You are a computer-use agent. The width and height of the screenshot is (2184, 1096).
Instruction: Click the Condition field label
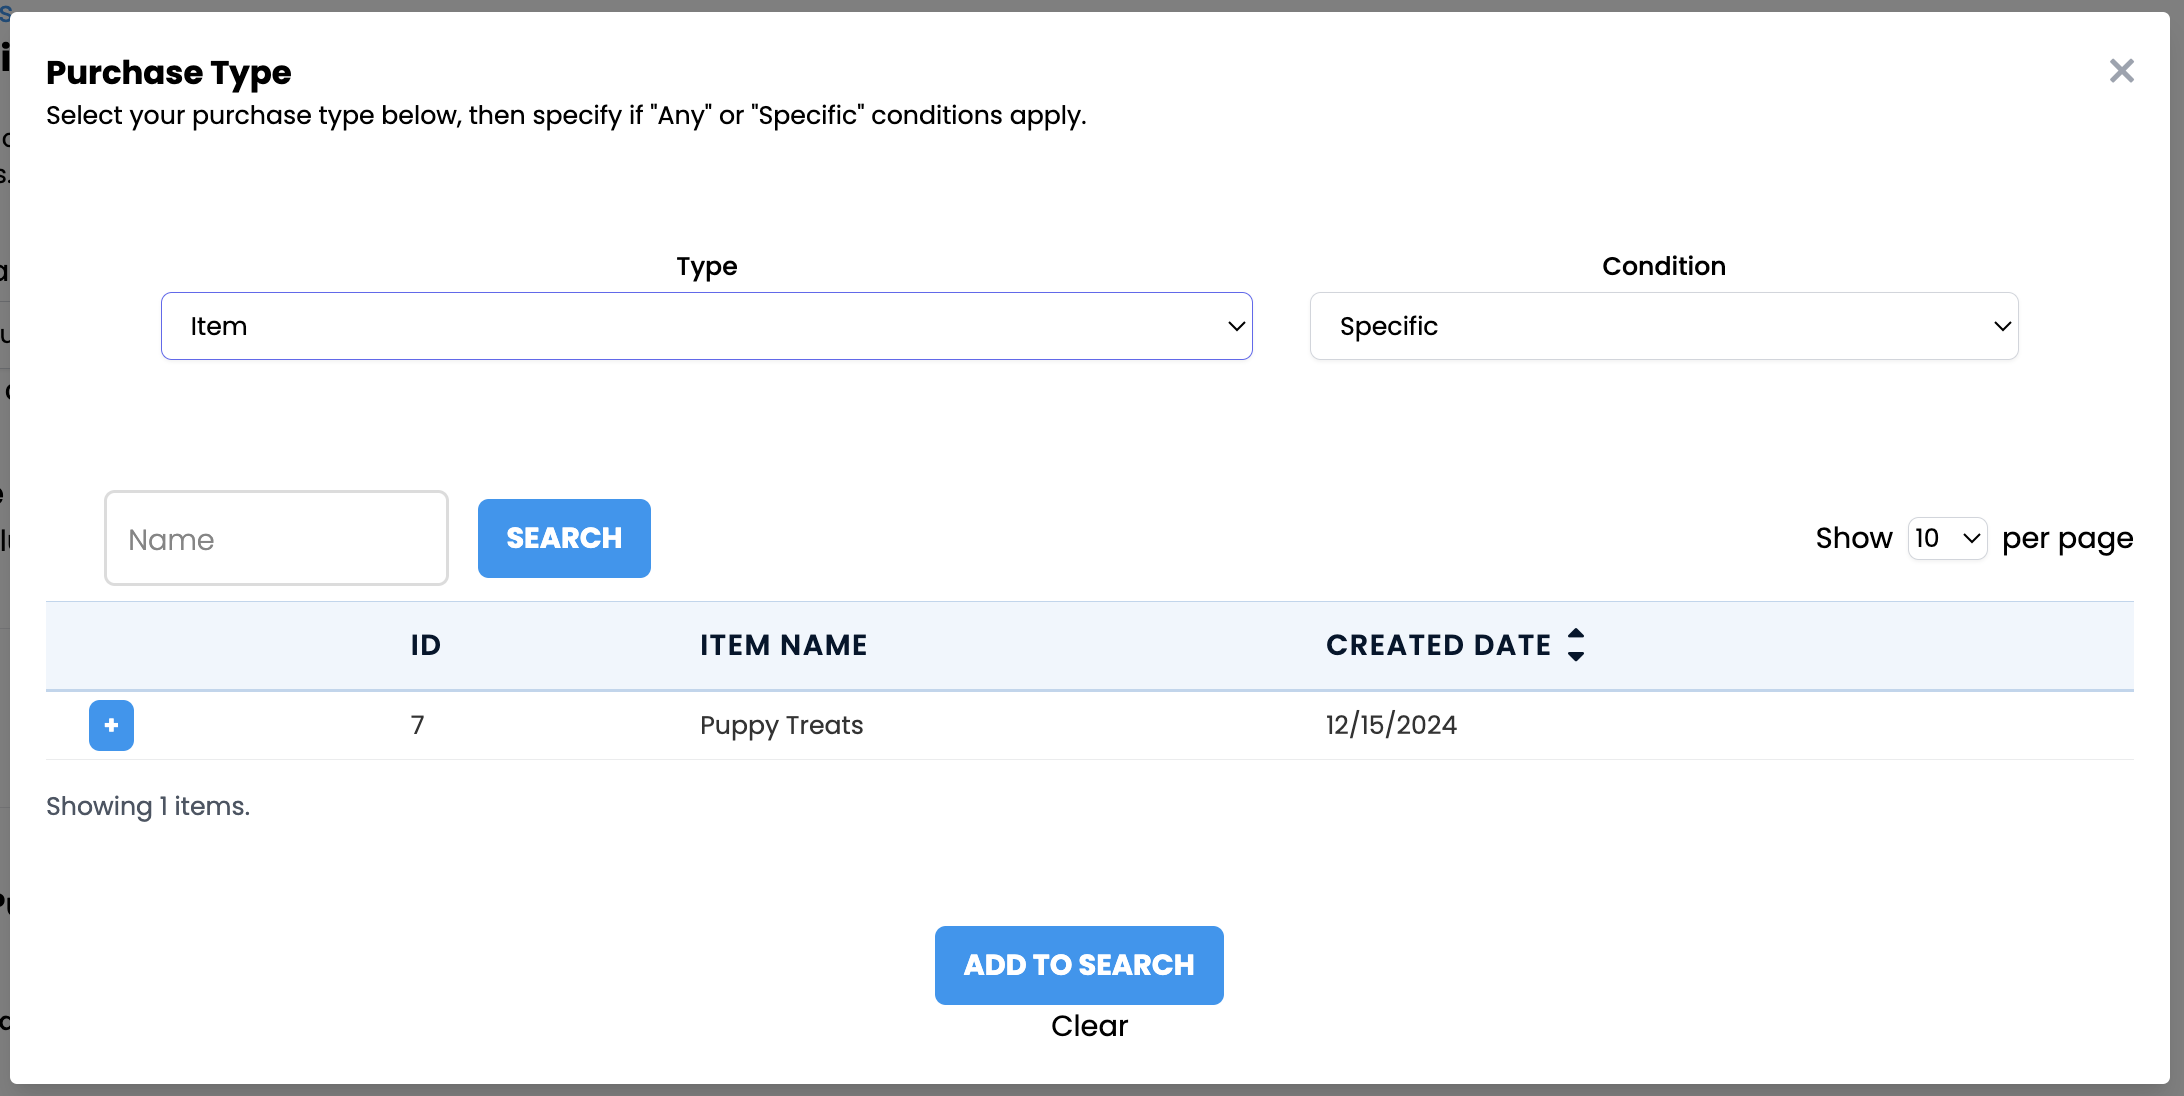click(x=1663, y=266)
